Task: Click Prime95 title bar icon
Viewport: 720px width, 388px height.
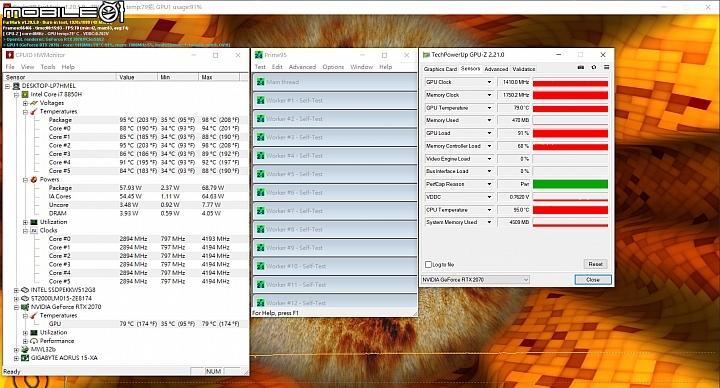Action: click(259, 55)
